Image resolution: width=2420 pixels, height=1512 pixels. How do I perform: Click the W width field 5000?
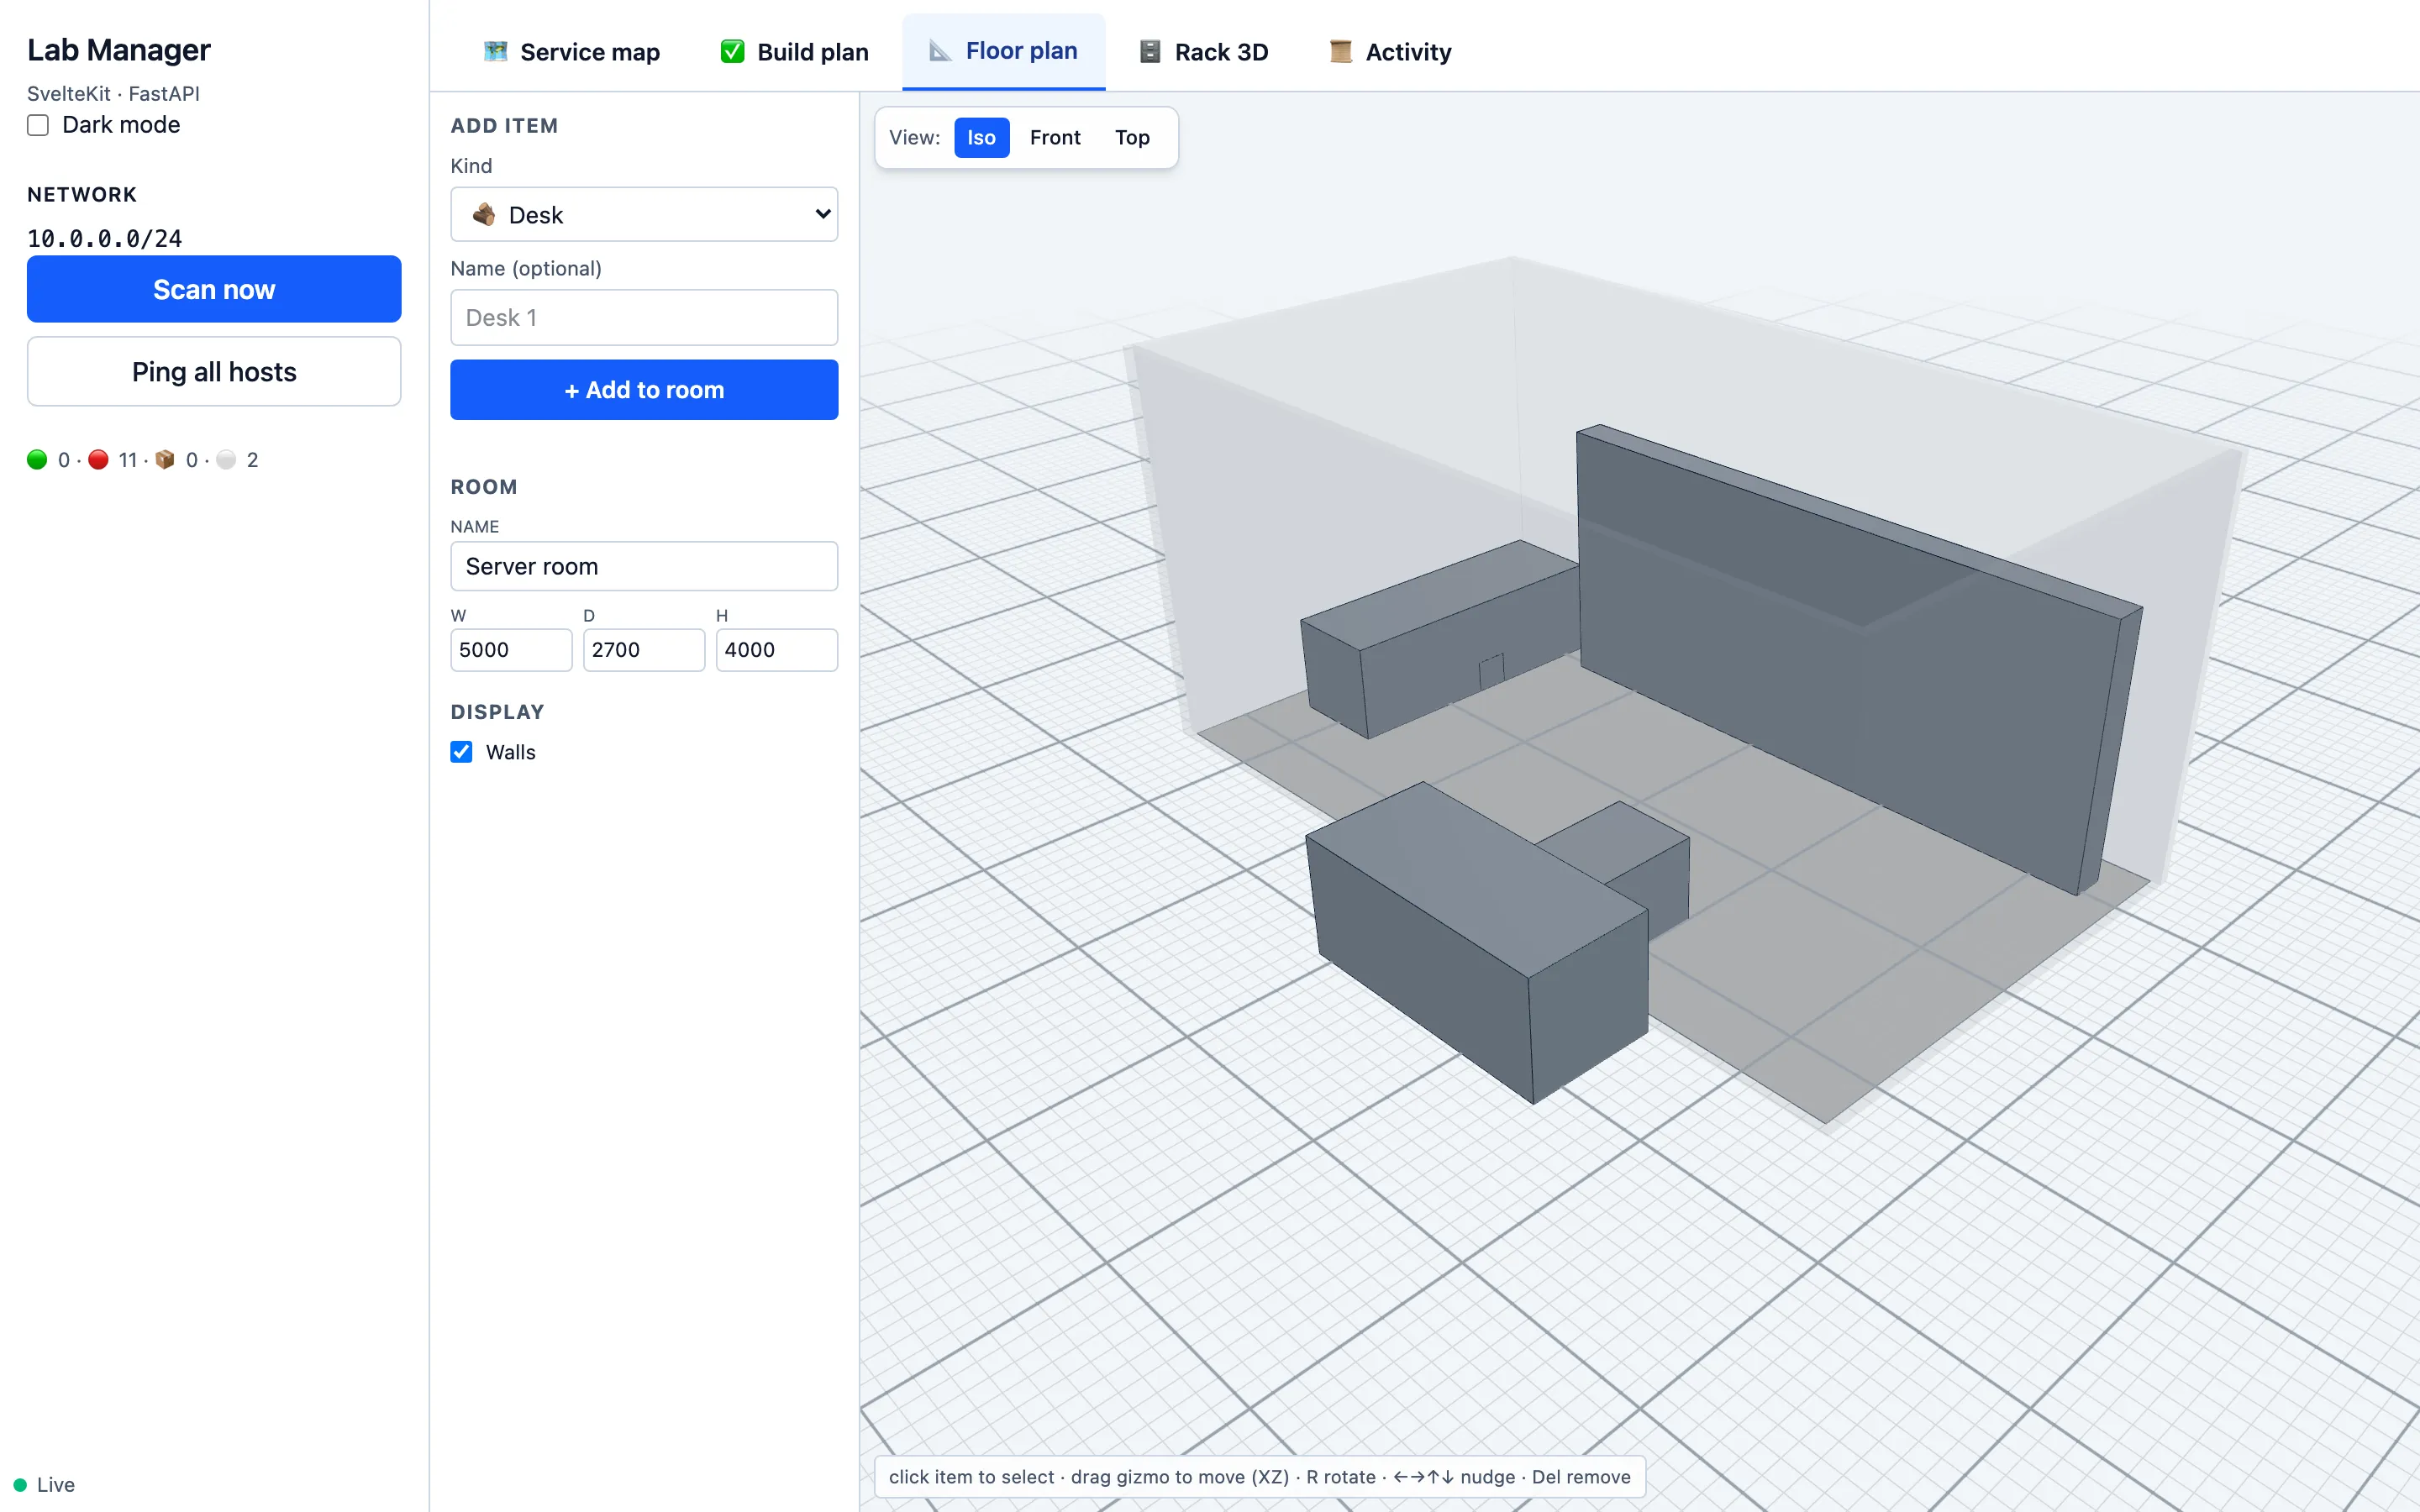pos(511,650)
